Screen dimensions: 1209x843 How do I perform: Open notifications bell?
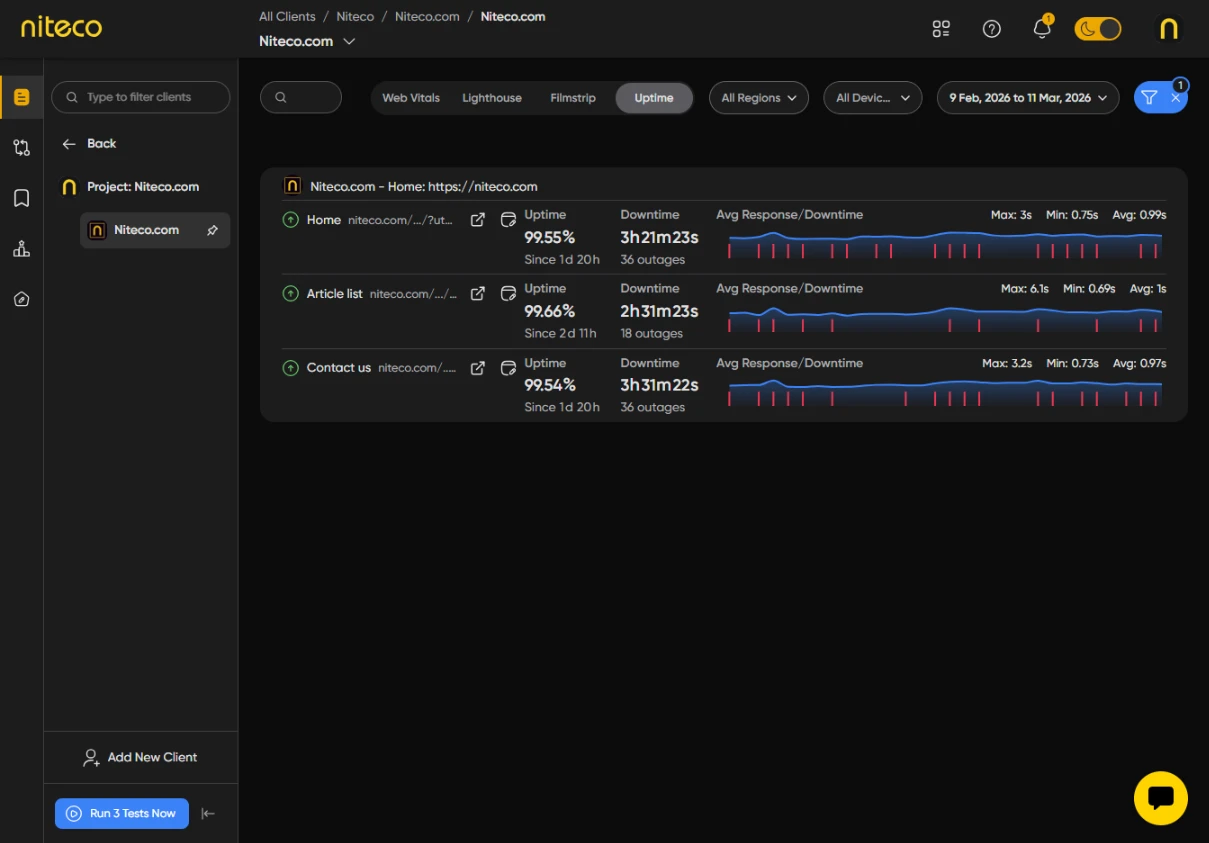pyautogui.click(x=1042, y=28)
